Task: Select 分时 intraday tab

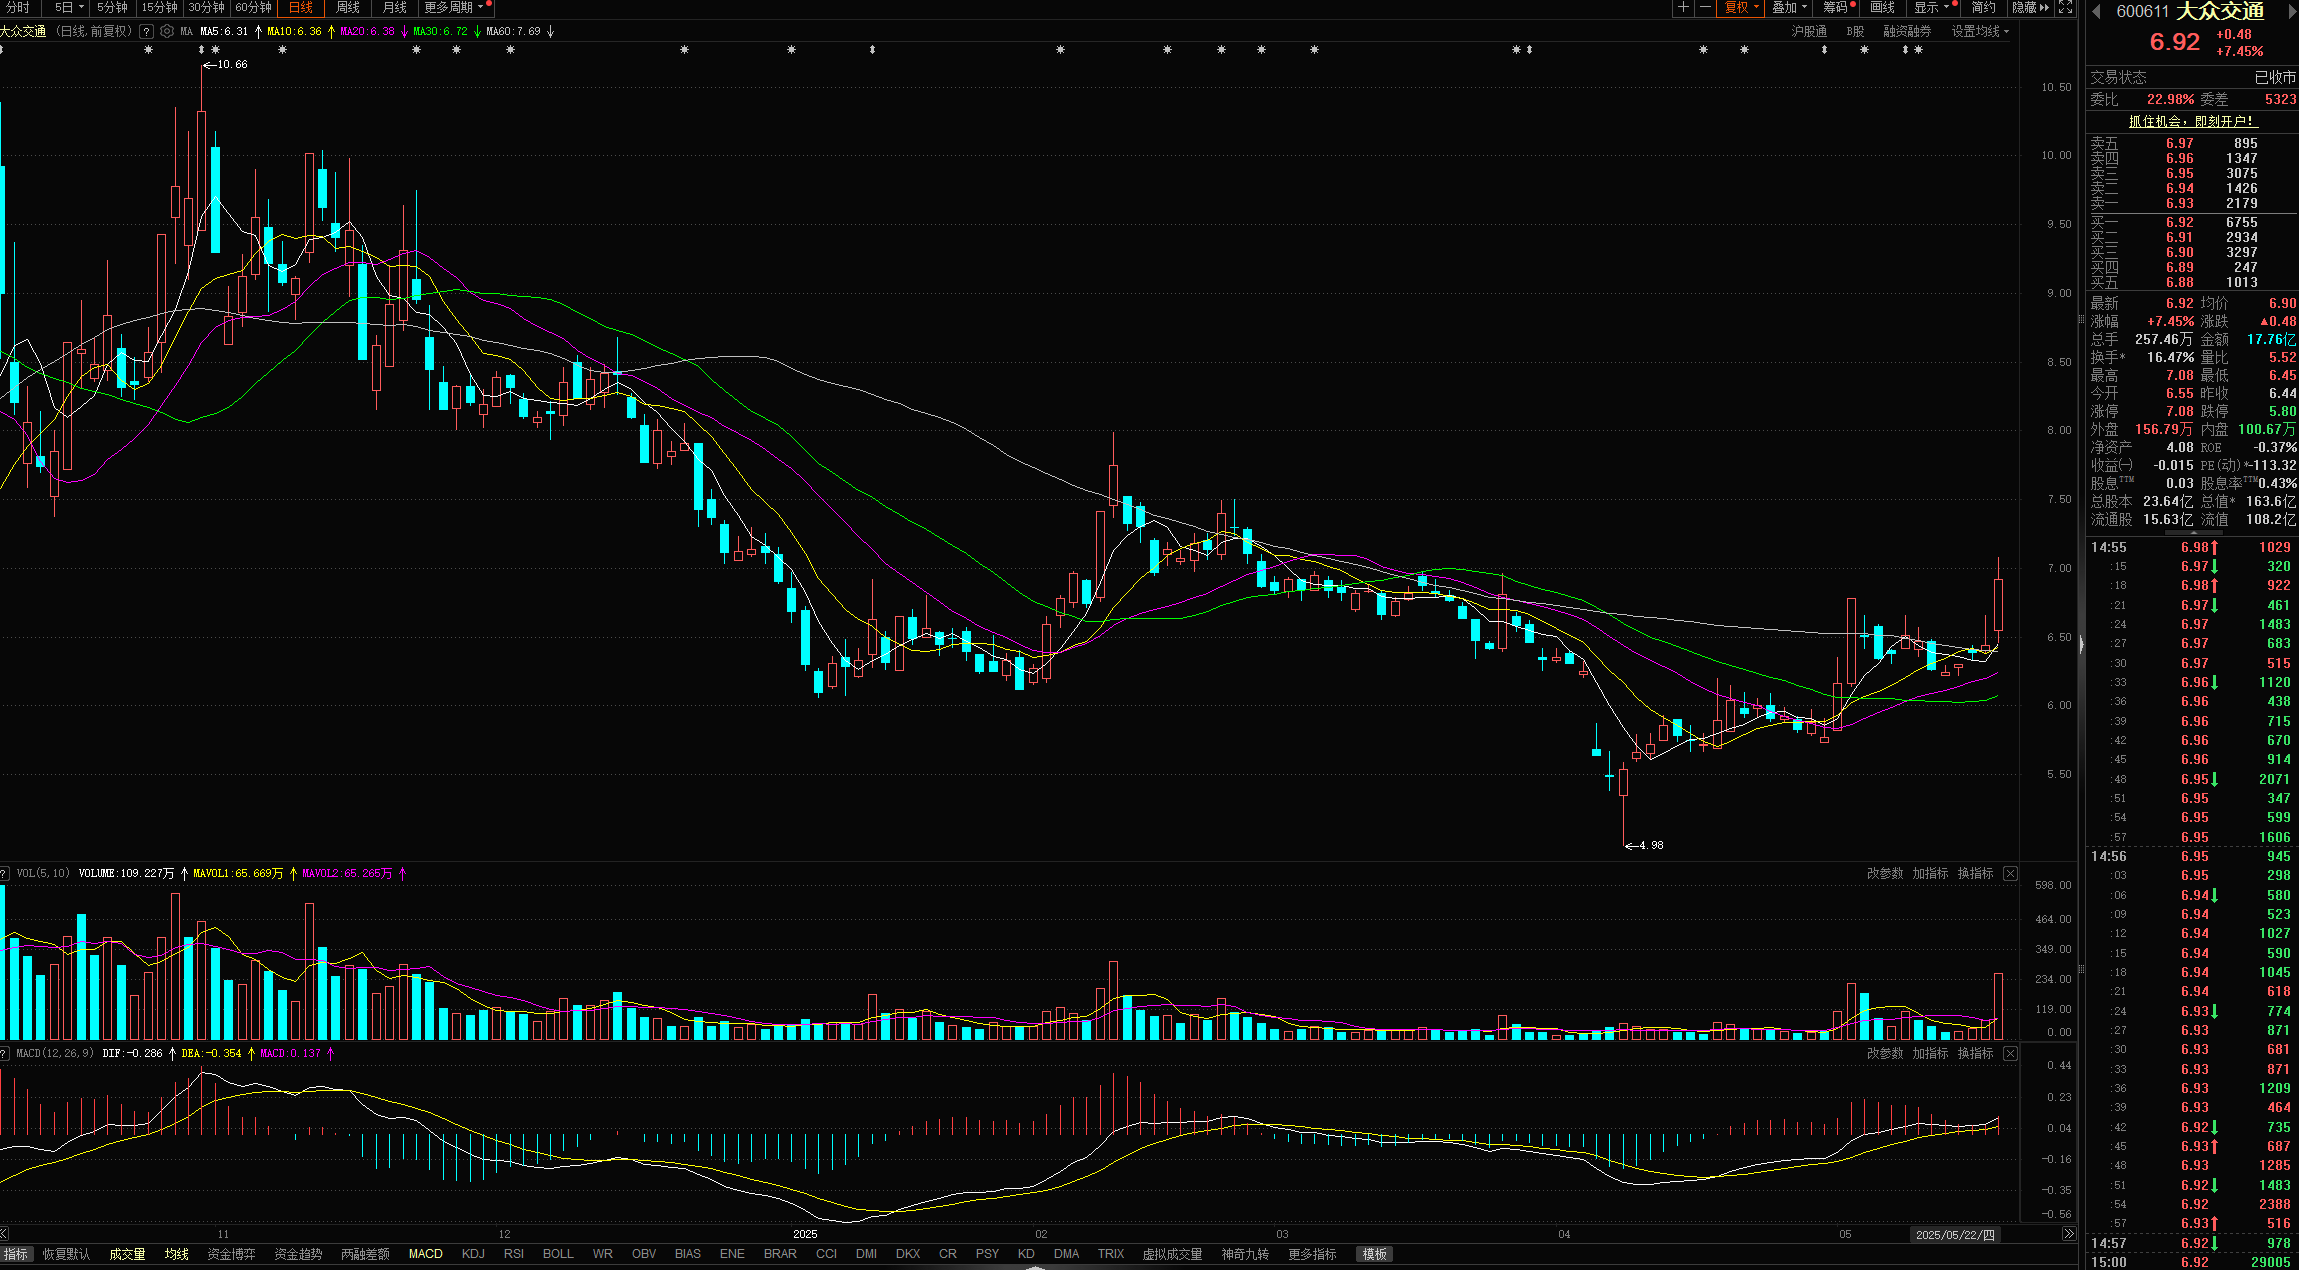Action: pyautogui.click(x=17, y=7)
